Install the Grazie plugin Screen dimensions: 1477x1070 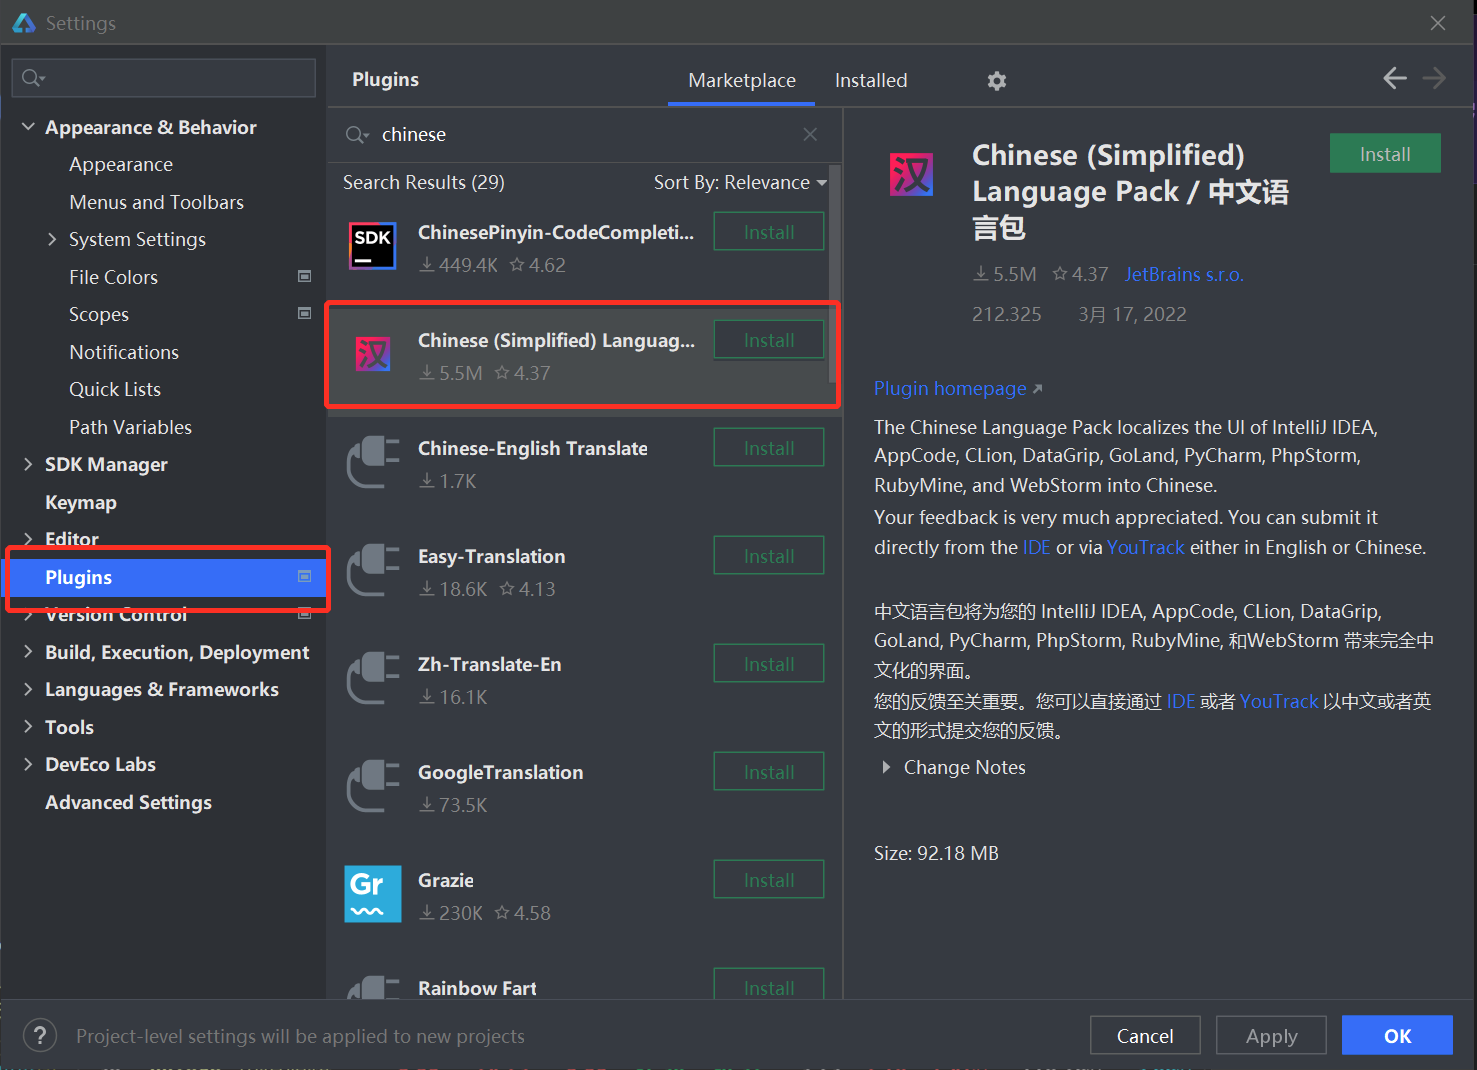coord(769,880)
